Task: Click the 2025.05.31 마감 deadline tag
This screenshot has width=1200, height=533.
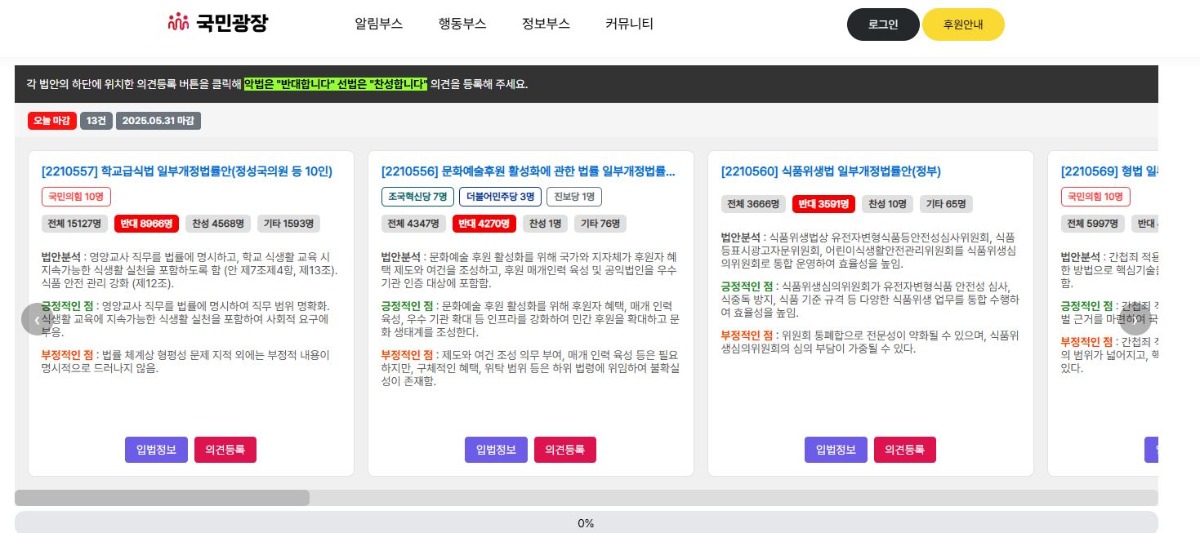Action: [158, 121]
